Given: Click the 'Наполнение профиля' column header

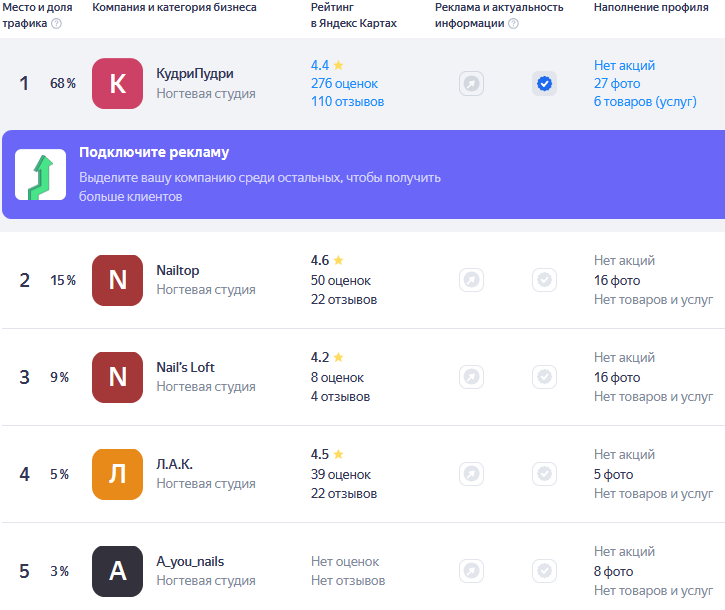Looking at the screenshot, I should tap(651, 7).
